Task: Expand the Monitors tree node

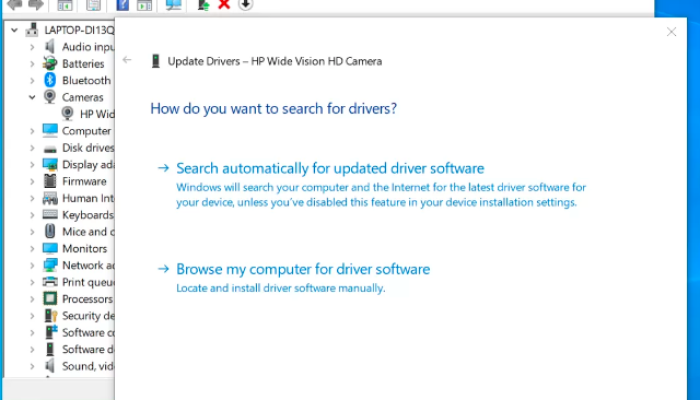Action: click(x=32, y=249)
